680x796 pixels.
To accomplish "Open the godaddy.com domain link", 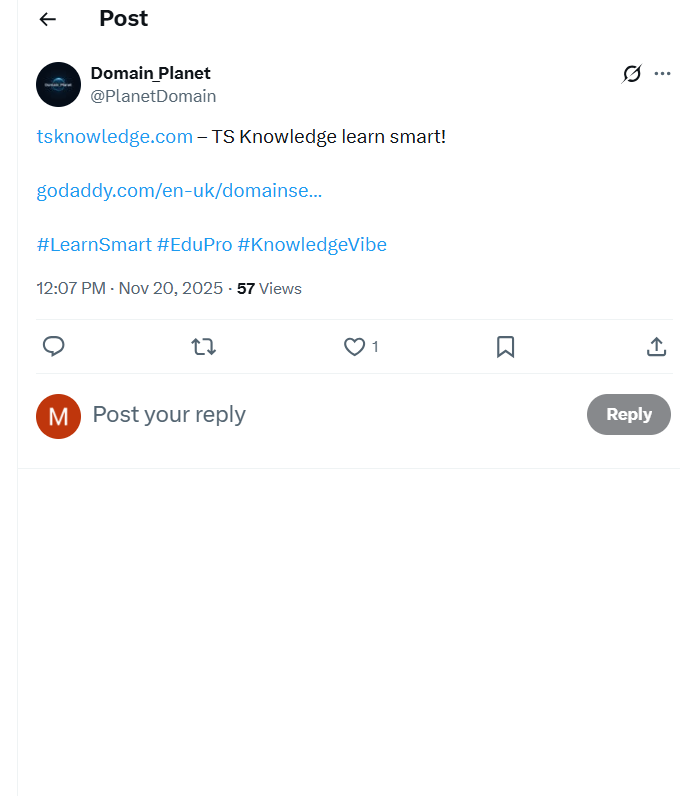I will coord(179,190).
